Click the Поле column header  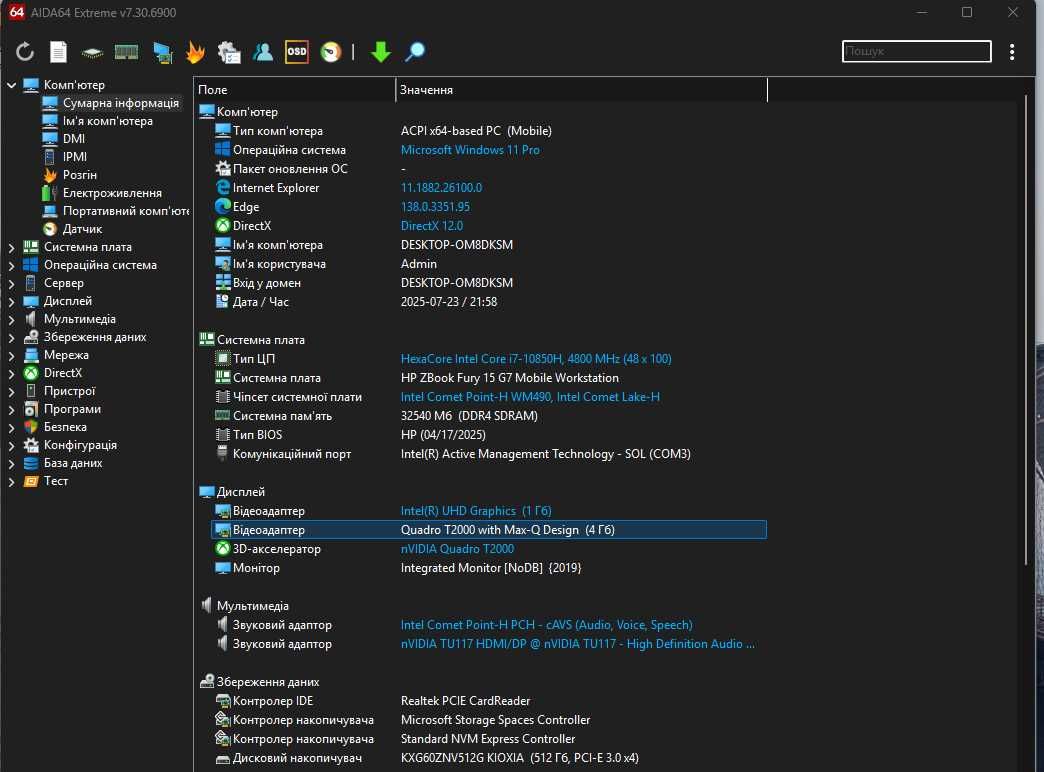(x=295, y=89)
